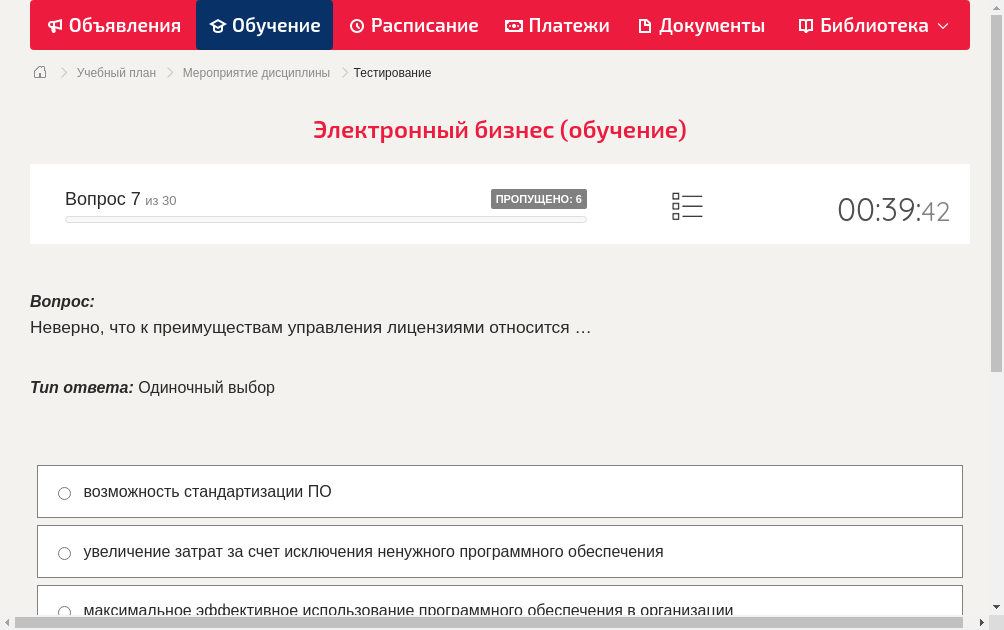Click the ПРОПУЩЕНО: 6 badge

540,199
